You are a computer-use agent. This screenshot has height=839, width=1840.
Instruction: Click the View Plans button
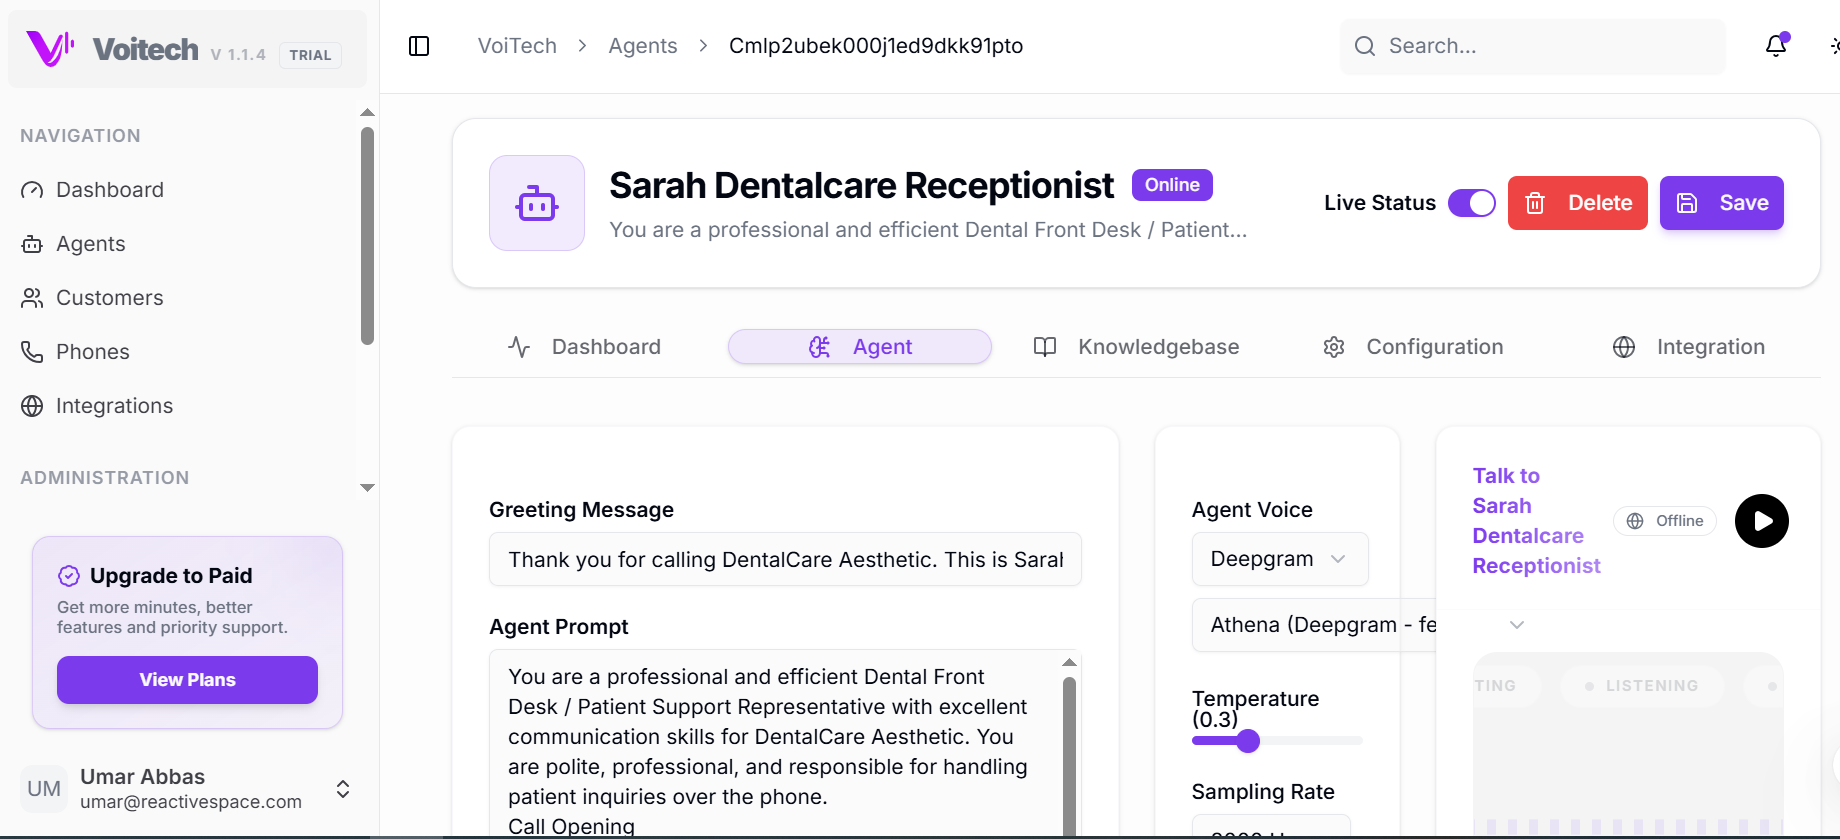187,680
